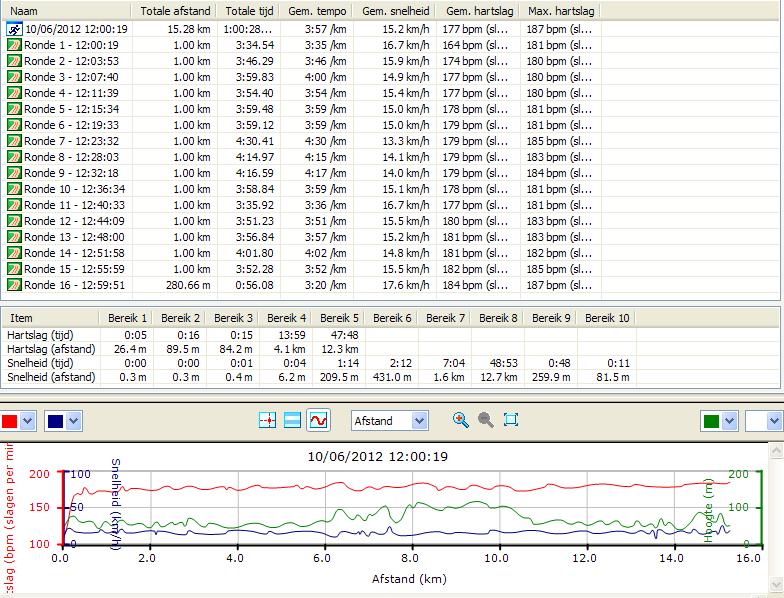Sort by the Gem. tempo column header
784x598 pixels.
pos(317,11)
